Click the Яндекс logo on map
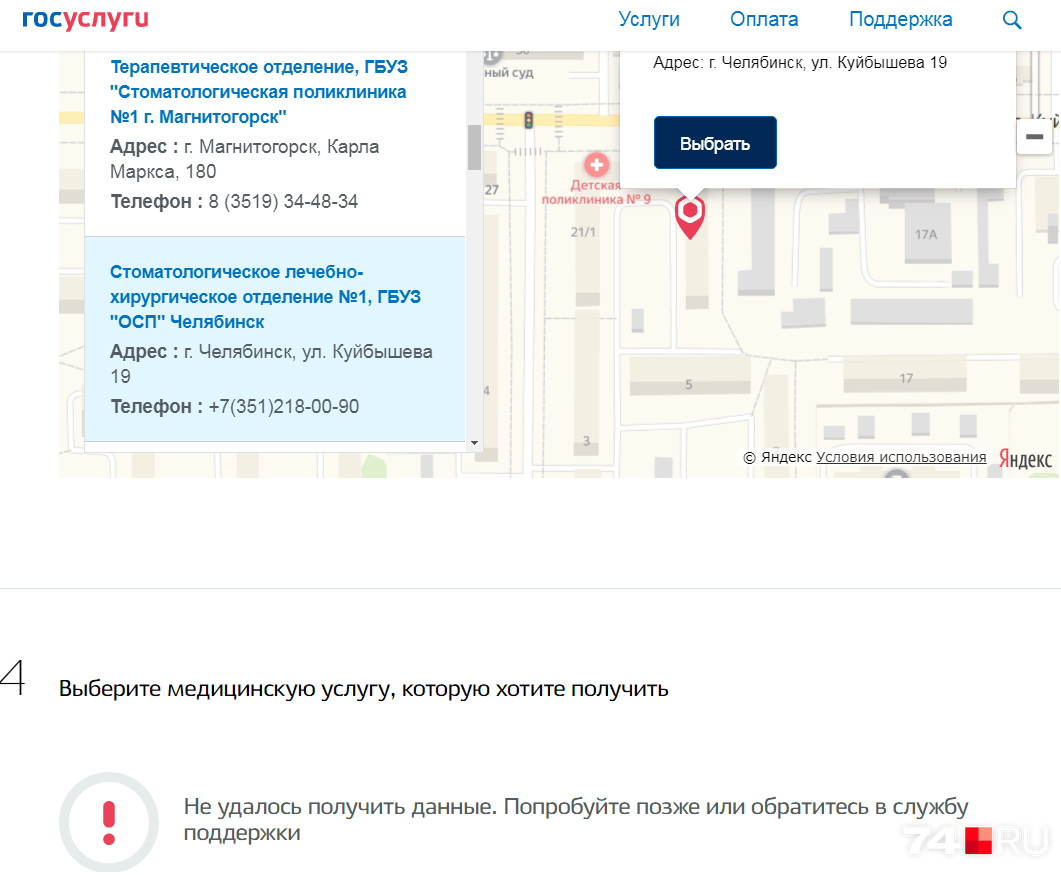The height and width of the screenshot is (875, 1061). [x=1025, y=459]
